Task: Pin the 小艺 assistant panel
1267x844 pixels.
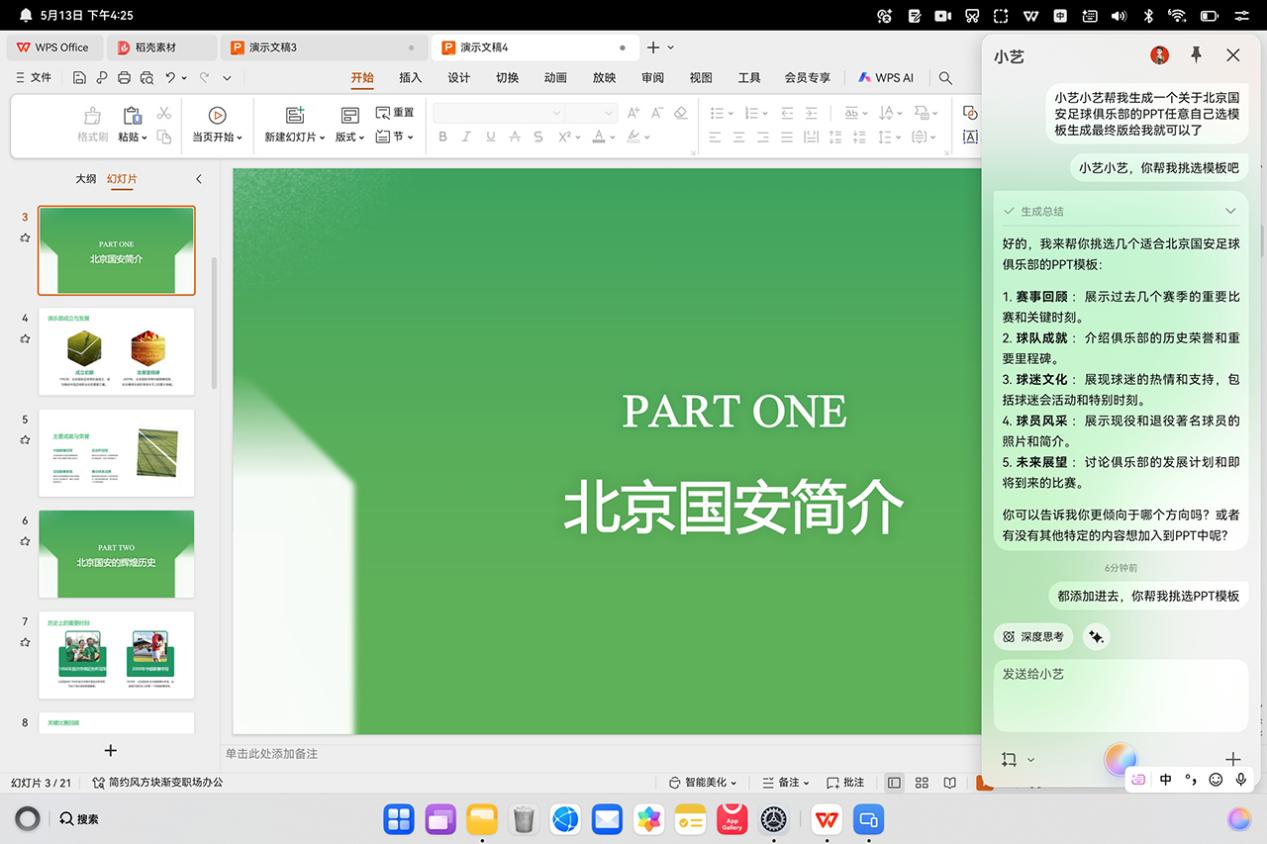Action: coord(1196,55)
